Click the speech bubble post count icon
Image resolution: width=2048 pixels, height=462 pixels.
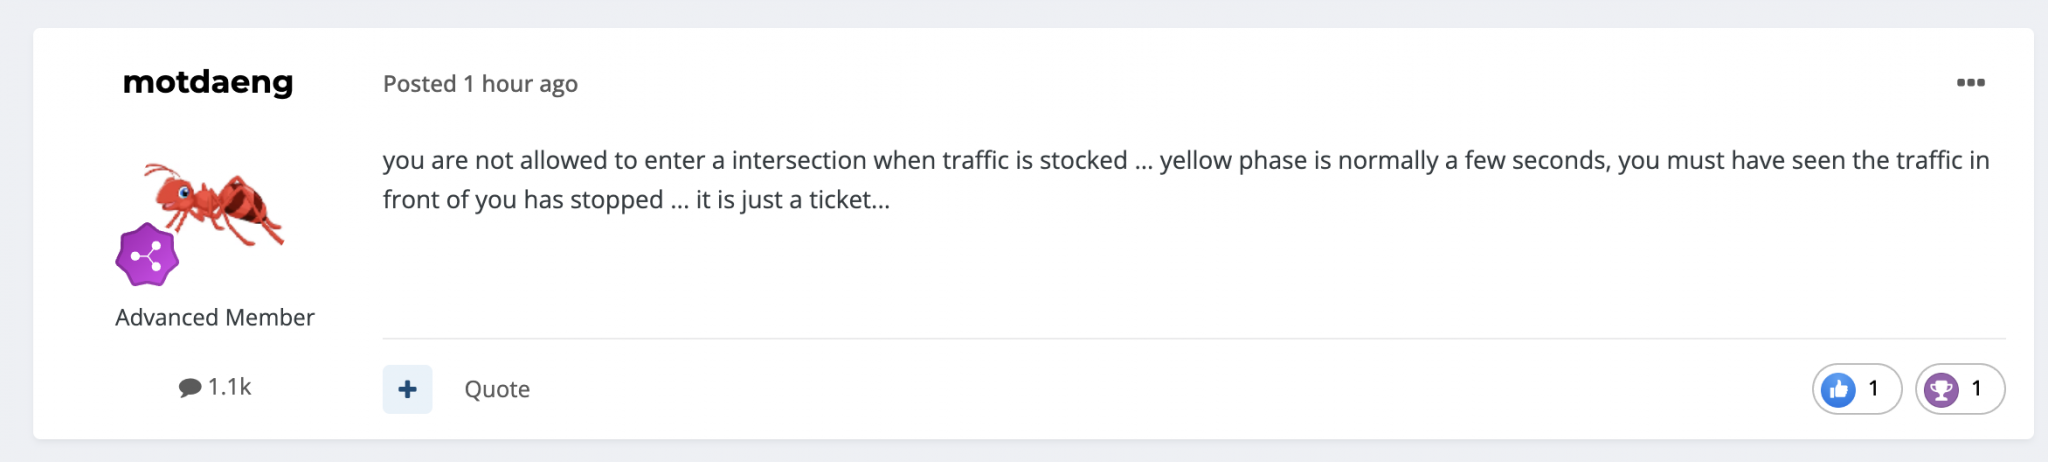(x=190, y=387)
